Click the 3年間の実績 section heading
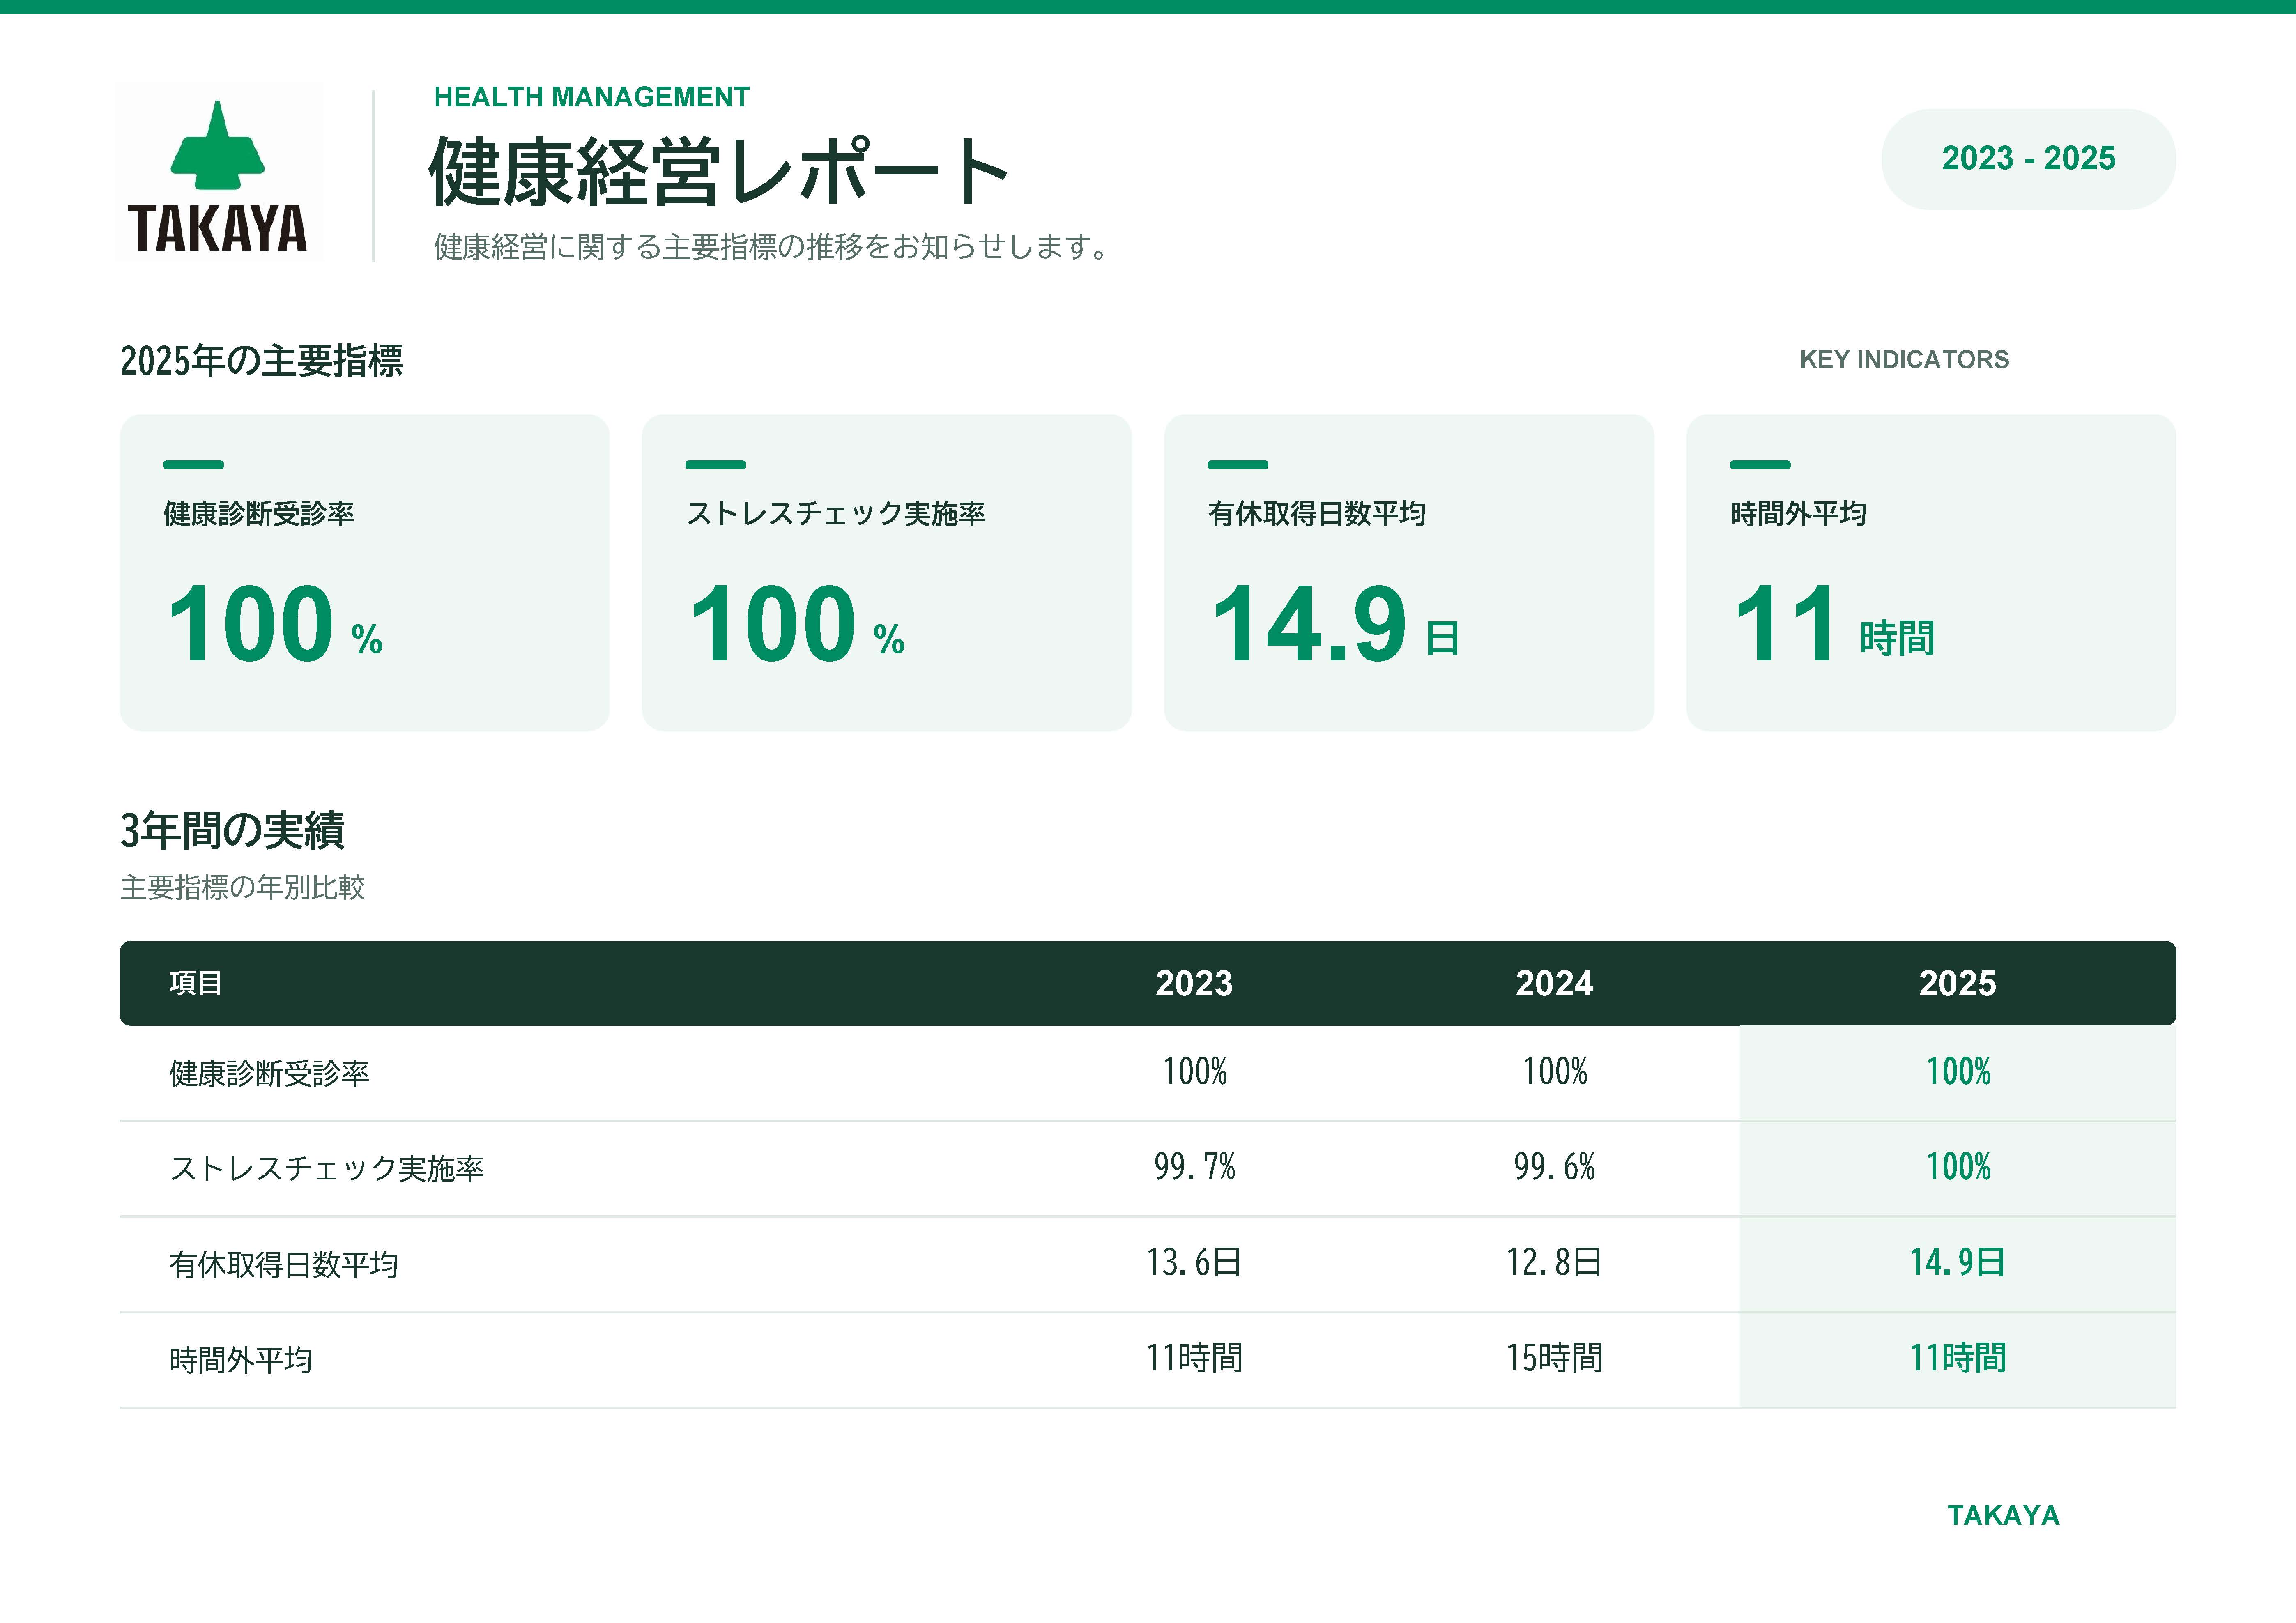The width and height of the screenshot is (2296, 1623). (x=232, y=831)
